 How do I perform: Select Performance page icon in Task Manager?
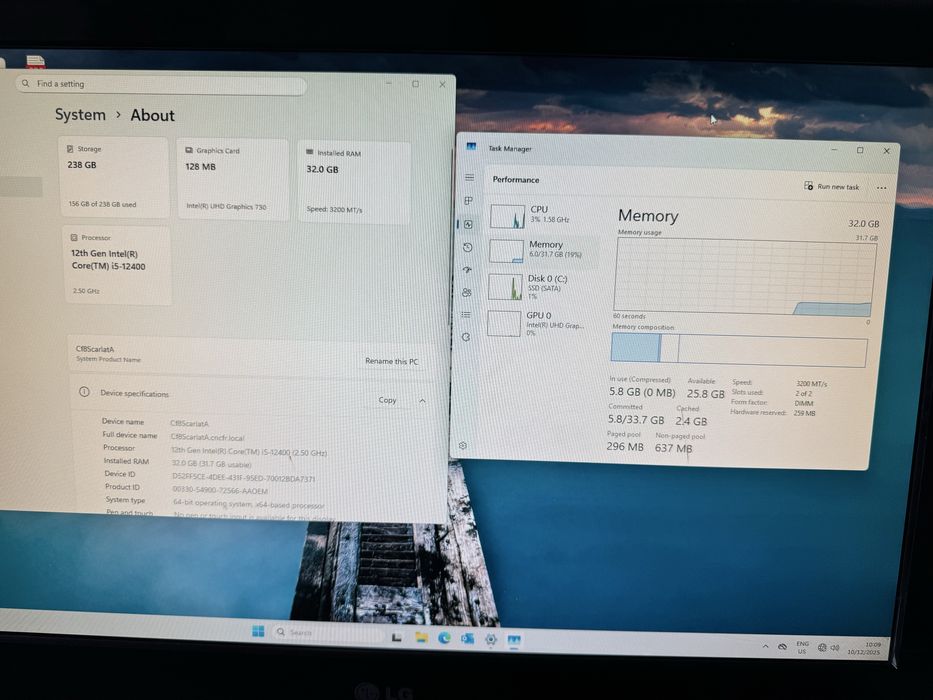point(468,224)
